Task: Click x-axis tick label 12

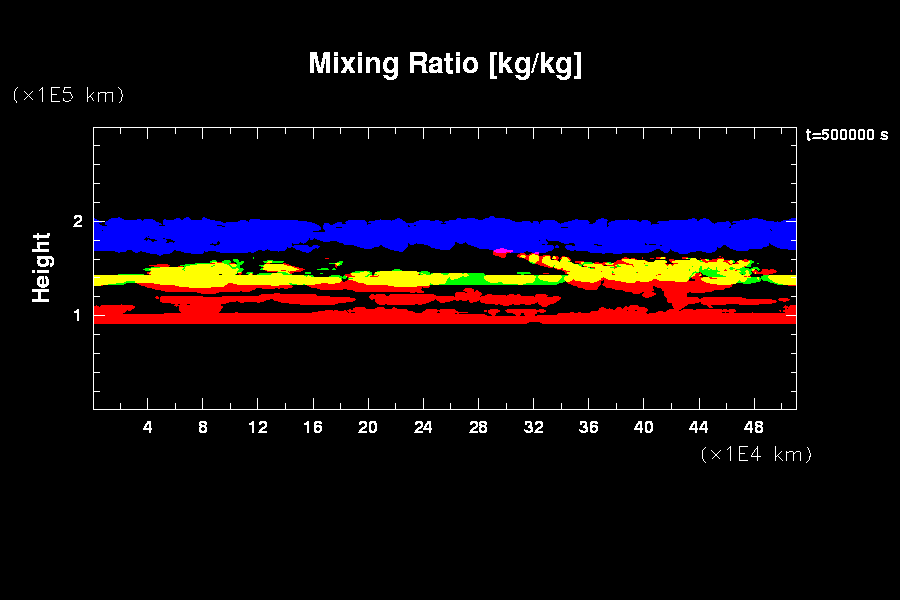Action: 258,427
